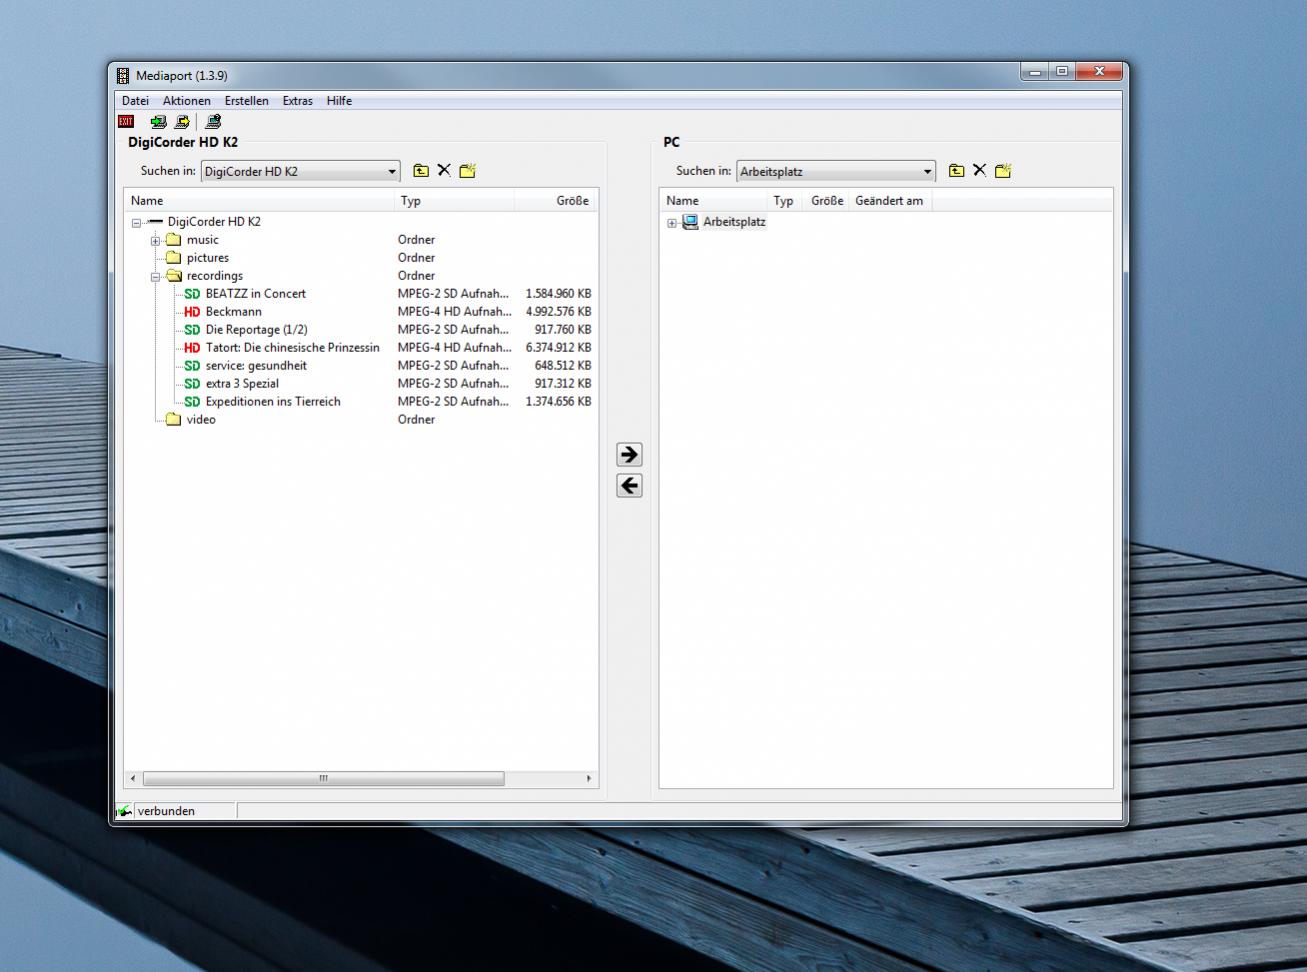Click the yellow-arrow device toolbar icon
This screenshot has height=972, width=1307.
point(182,122)
